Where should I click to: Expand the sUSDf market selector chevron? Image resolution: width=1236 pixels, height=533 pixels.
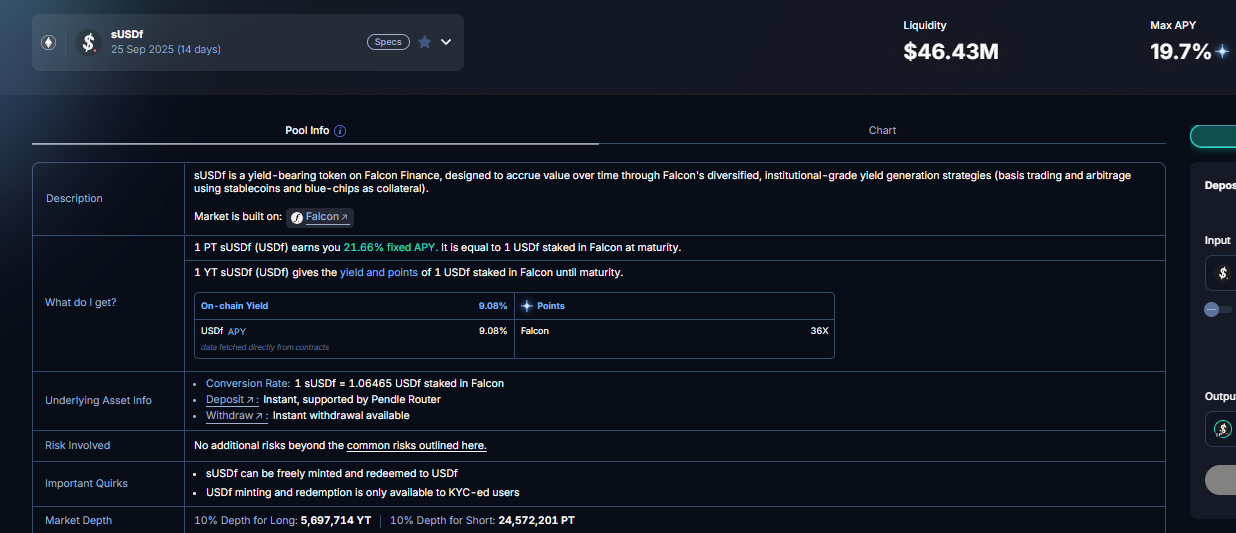446,42
